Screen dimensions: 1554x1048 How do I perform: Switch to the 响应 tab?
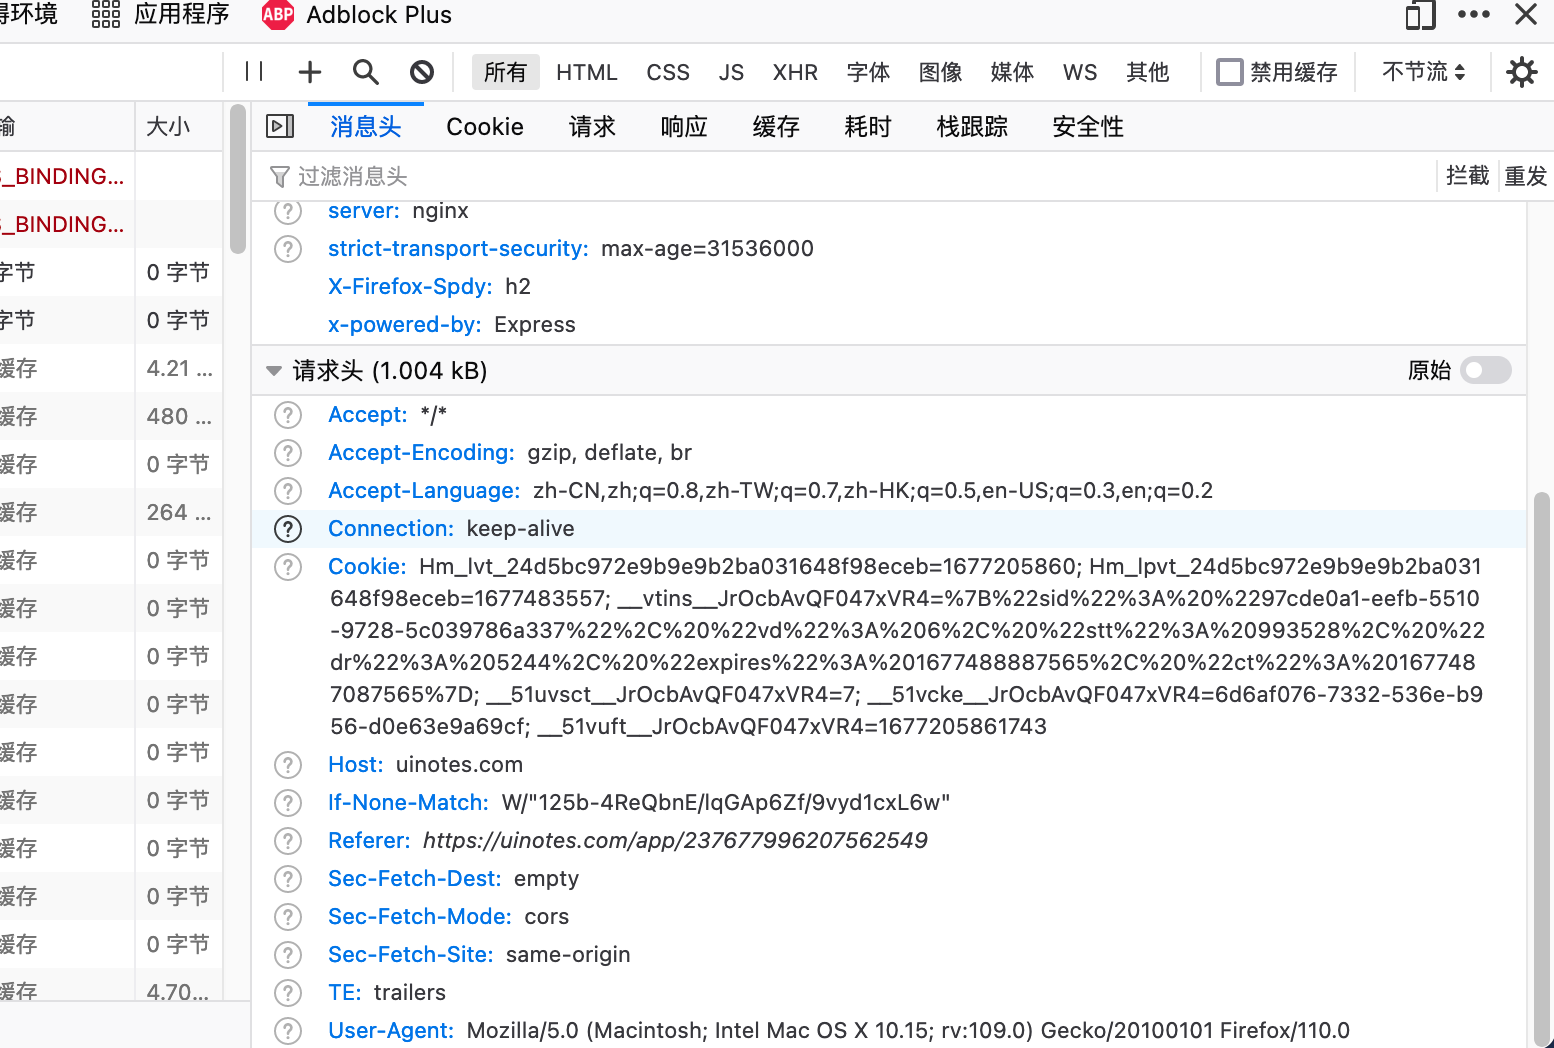[684, 127]
